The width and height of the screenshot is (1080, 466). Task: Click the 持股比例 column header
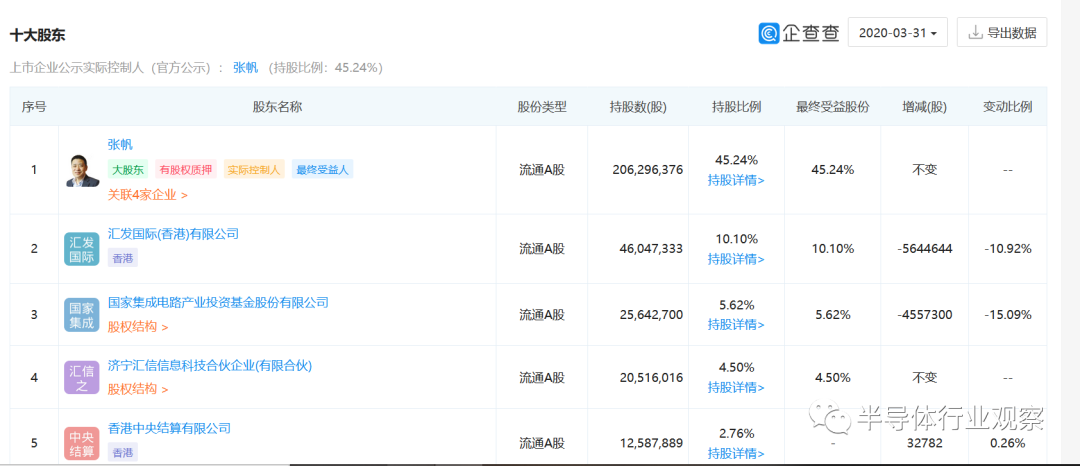736,107
